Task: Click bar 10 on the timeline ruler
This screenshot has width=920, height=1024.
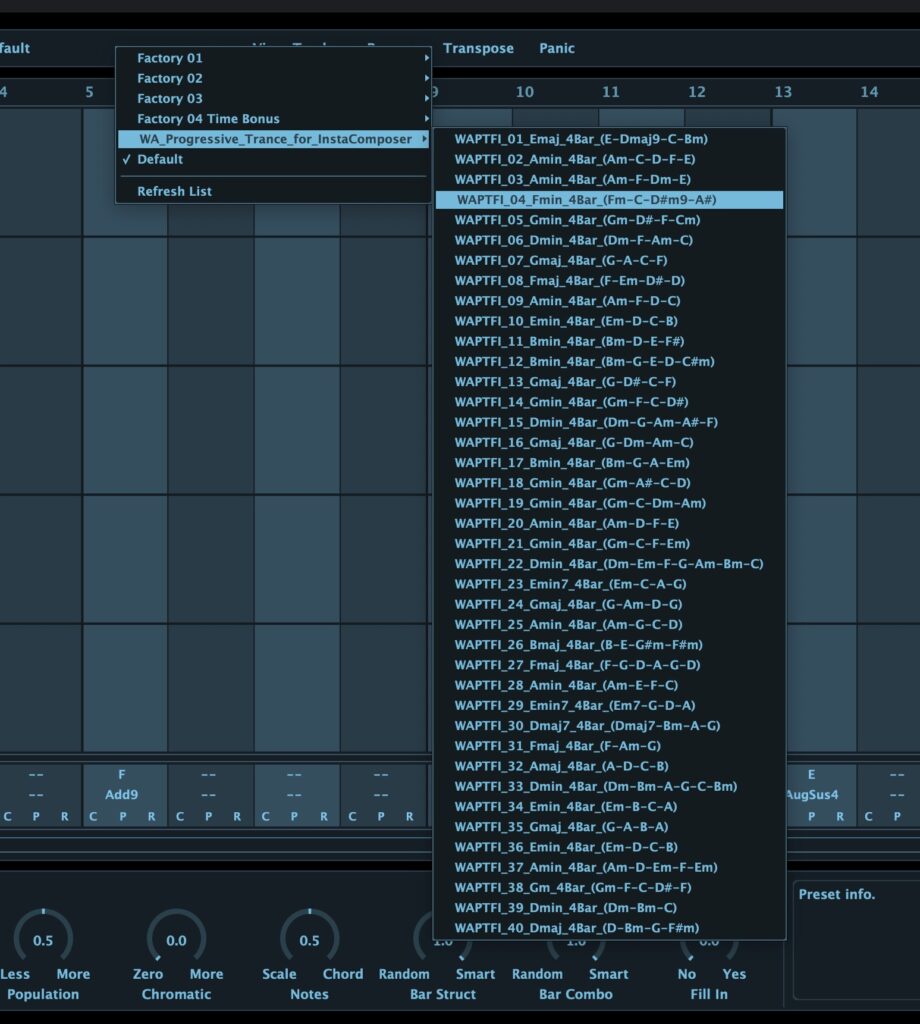Action: tap(524, 92)
